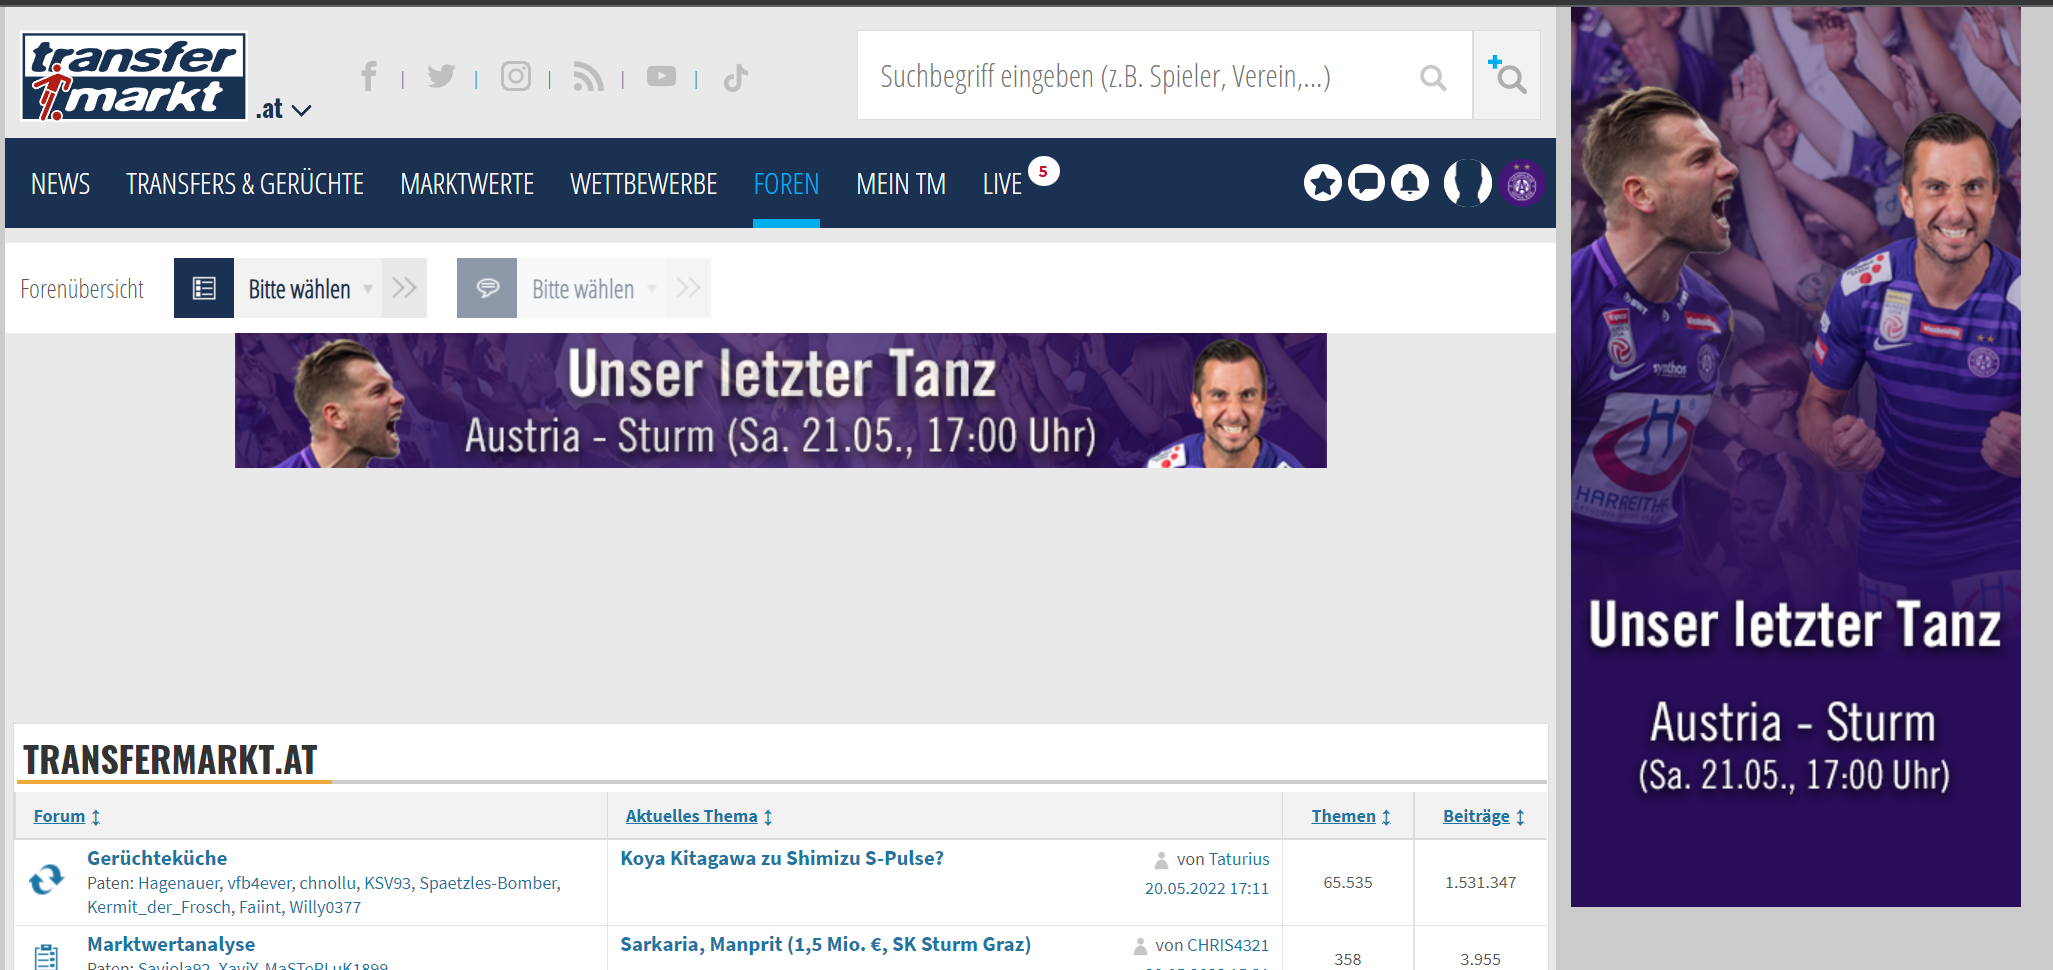Open Kermit_der_Frosch's profile link
2053x970 pixels.
click(159, 907)
